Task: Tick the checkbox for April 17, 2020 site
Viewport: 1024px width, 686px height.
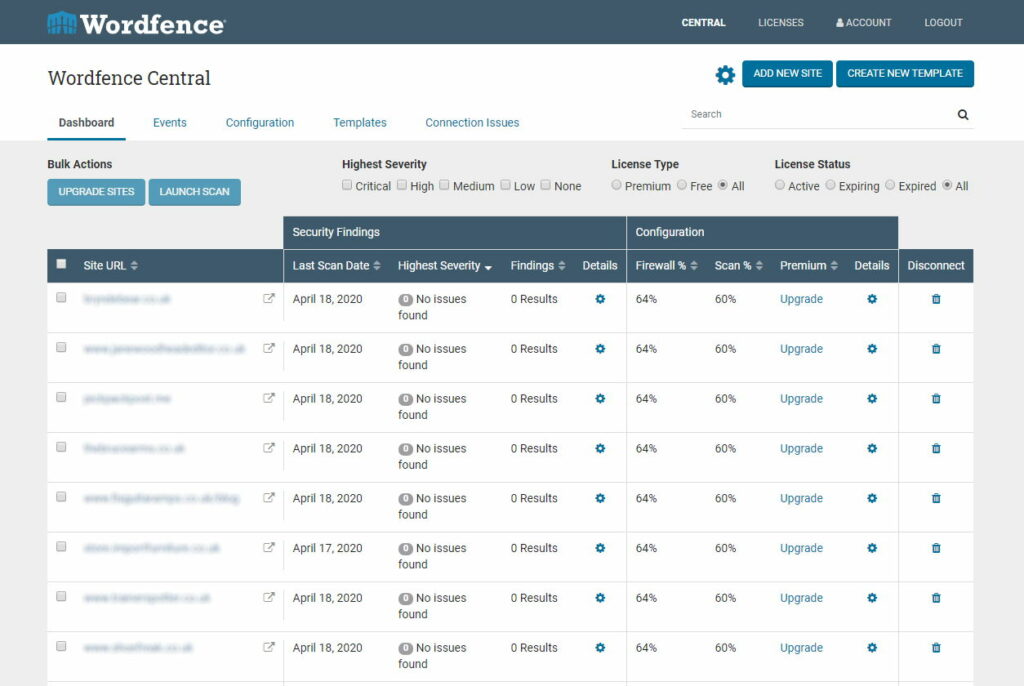Action: (x=61, y=546)
